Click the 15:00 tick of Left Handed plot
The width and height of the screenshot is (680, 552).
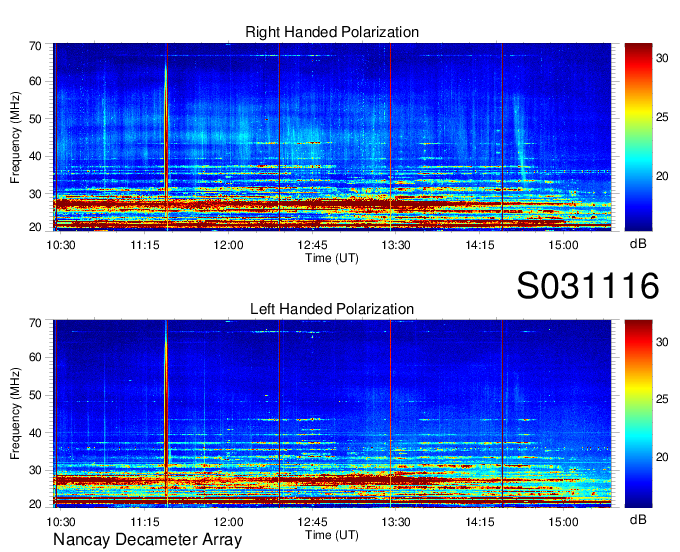tap(563, 522)
